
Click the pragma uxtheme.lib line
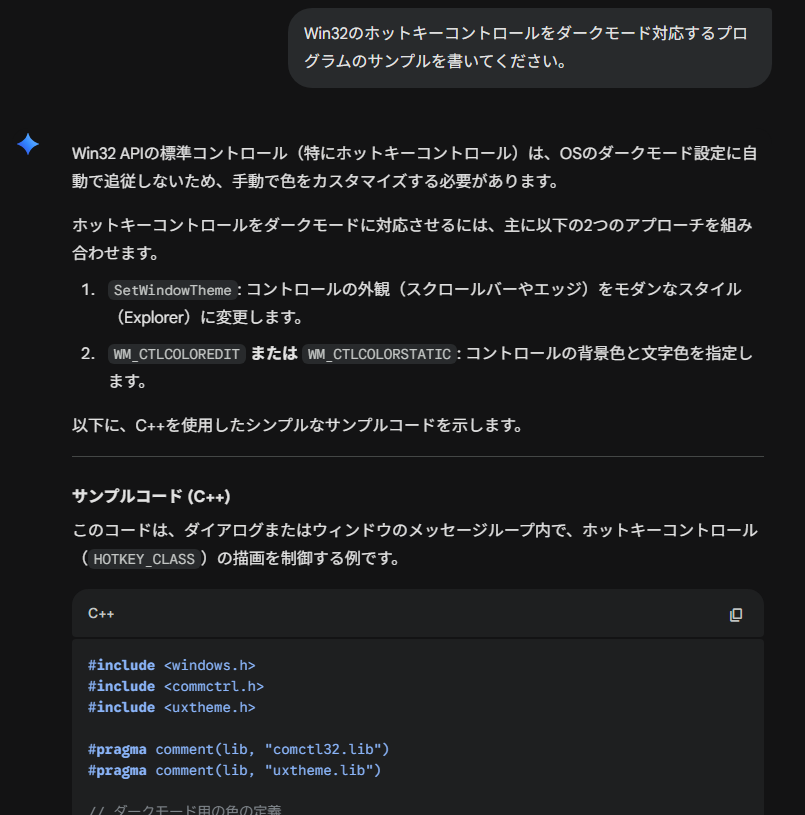click(x=234, y=770)
